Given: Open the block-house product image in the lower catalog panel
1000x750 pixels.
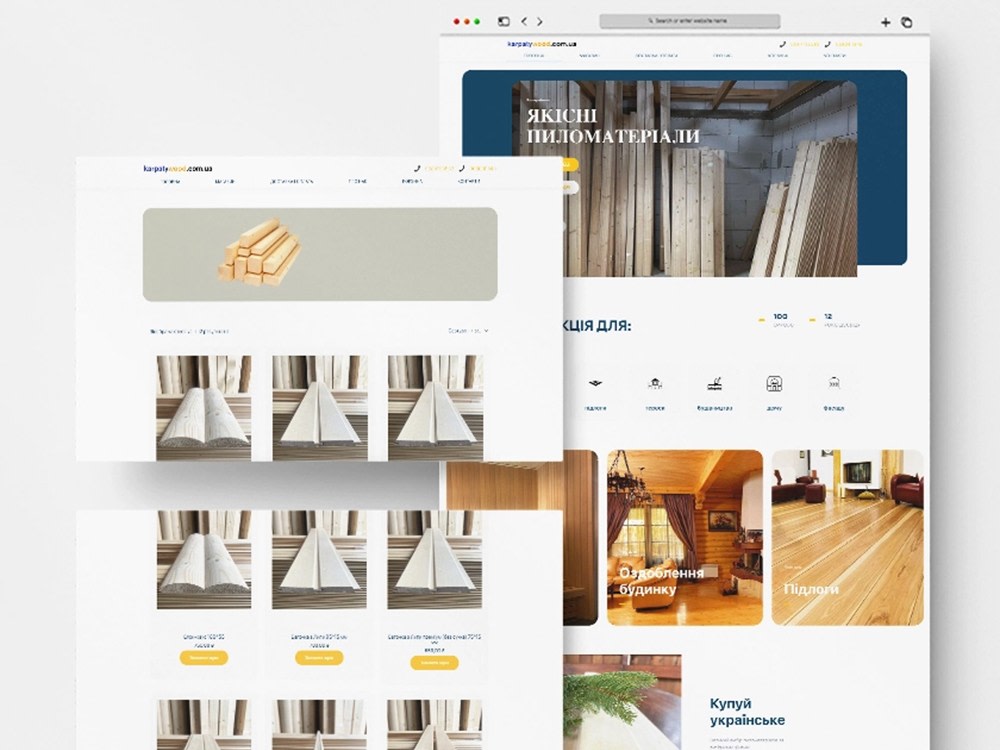Looking at the screenshot, I should point(203,559).
